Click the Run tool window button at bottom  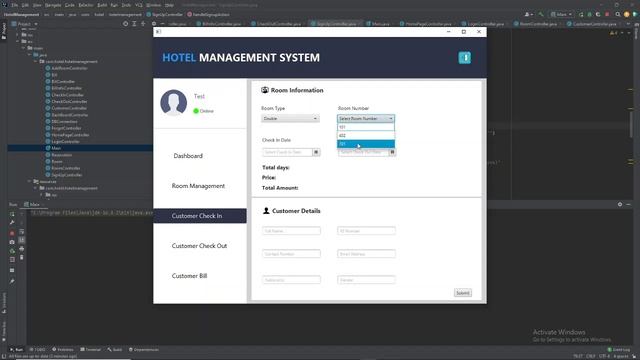pyautogui.click(x=17, y=350)
